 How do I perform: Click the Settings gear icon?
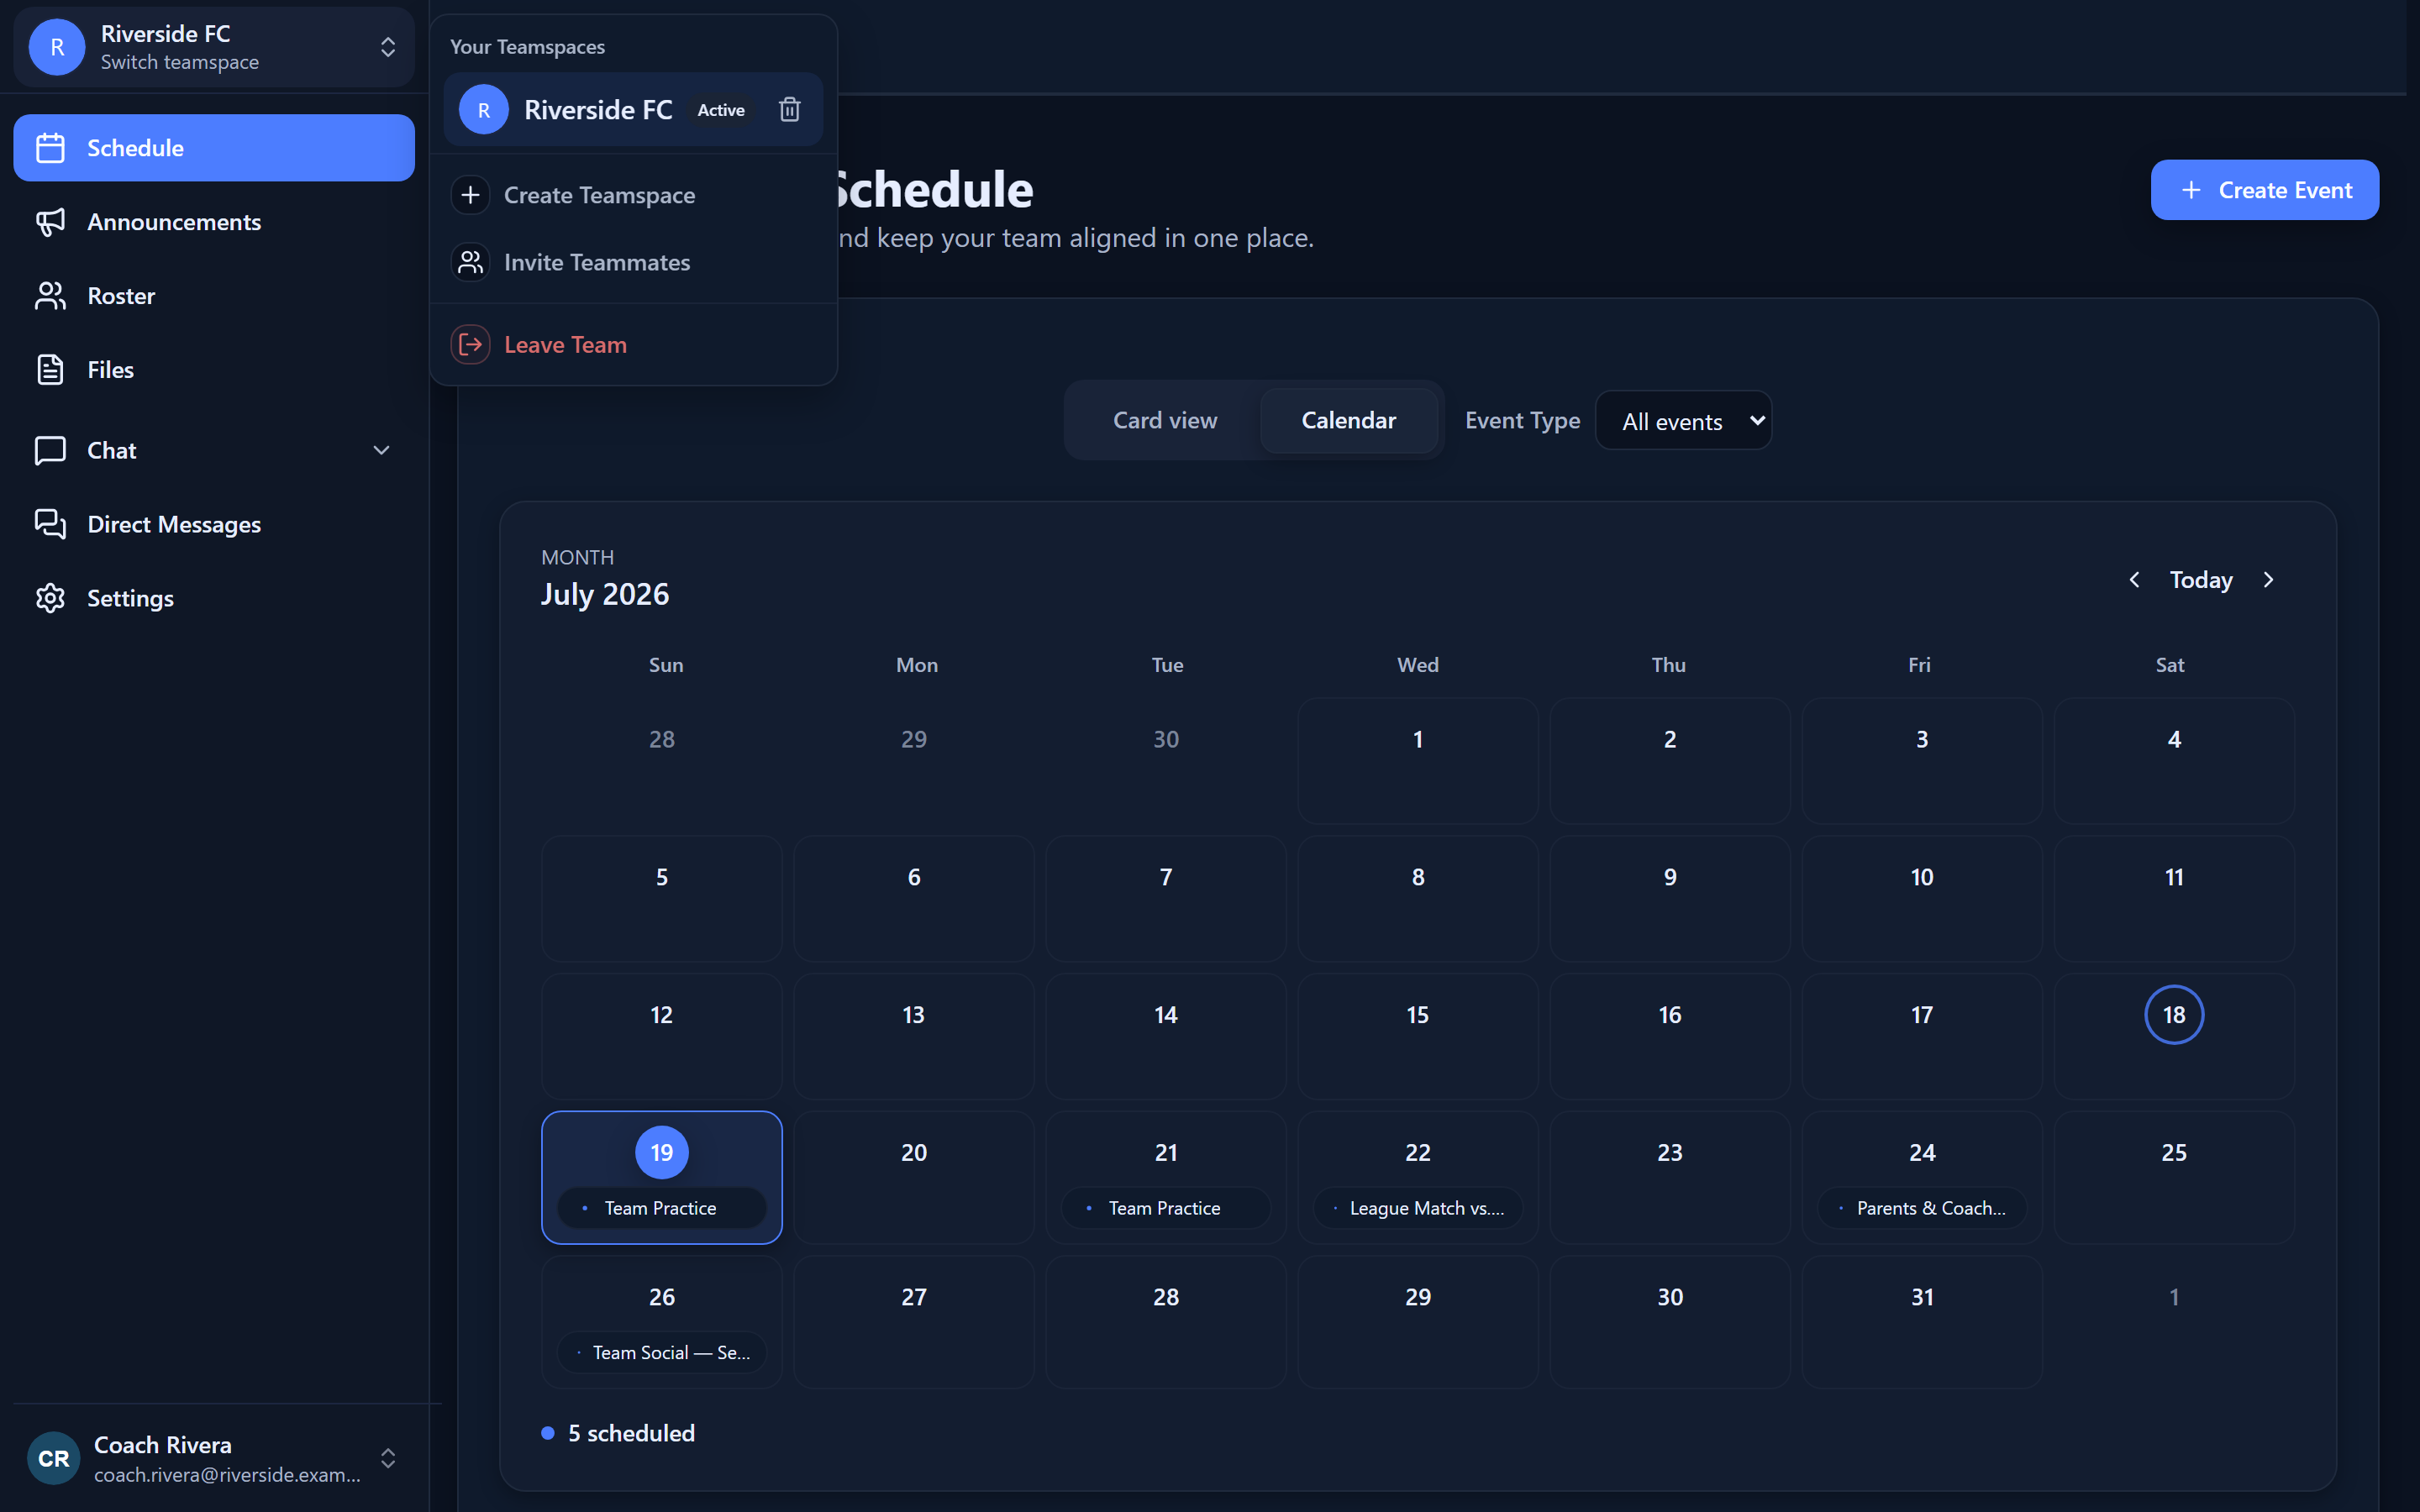[x=50, y=598]
